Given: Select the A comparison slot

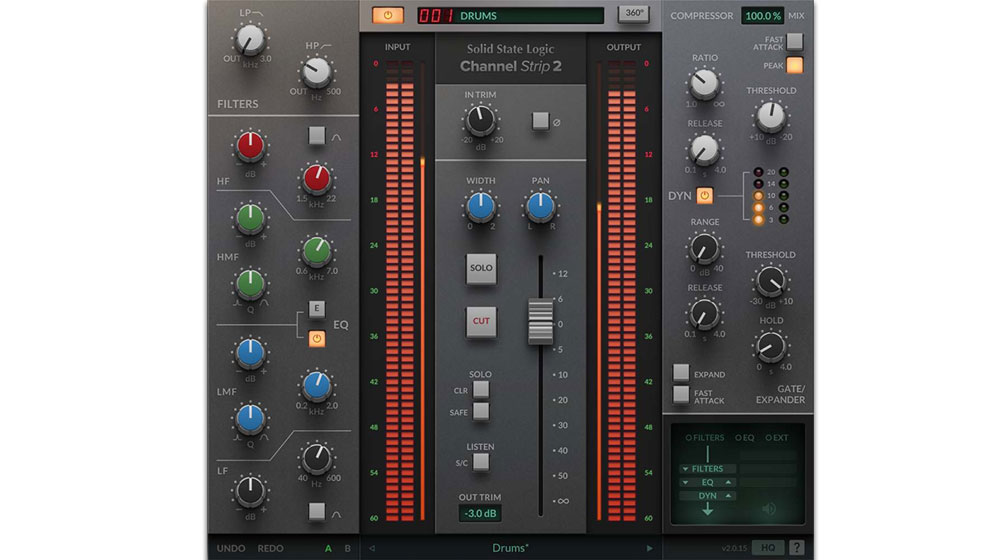Looking at the screenshot, I should click(326, 548).
